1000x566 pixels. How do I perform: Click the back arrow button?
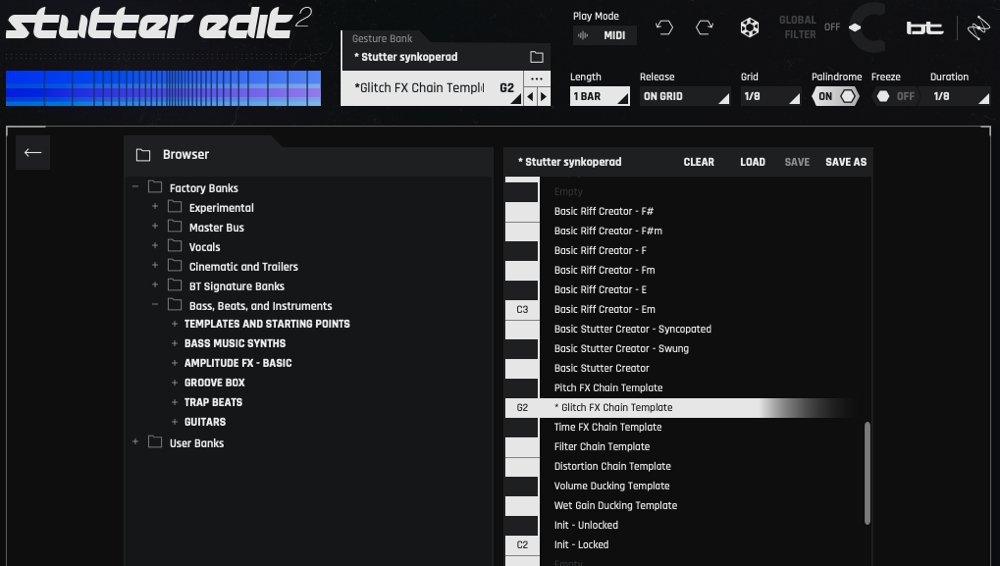point(33,153)
